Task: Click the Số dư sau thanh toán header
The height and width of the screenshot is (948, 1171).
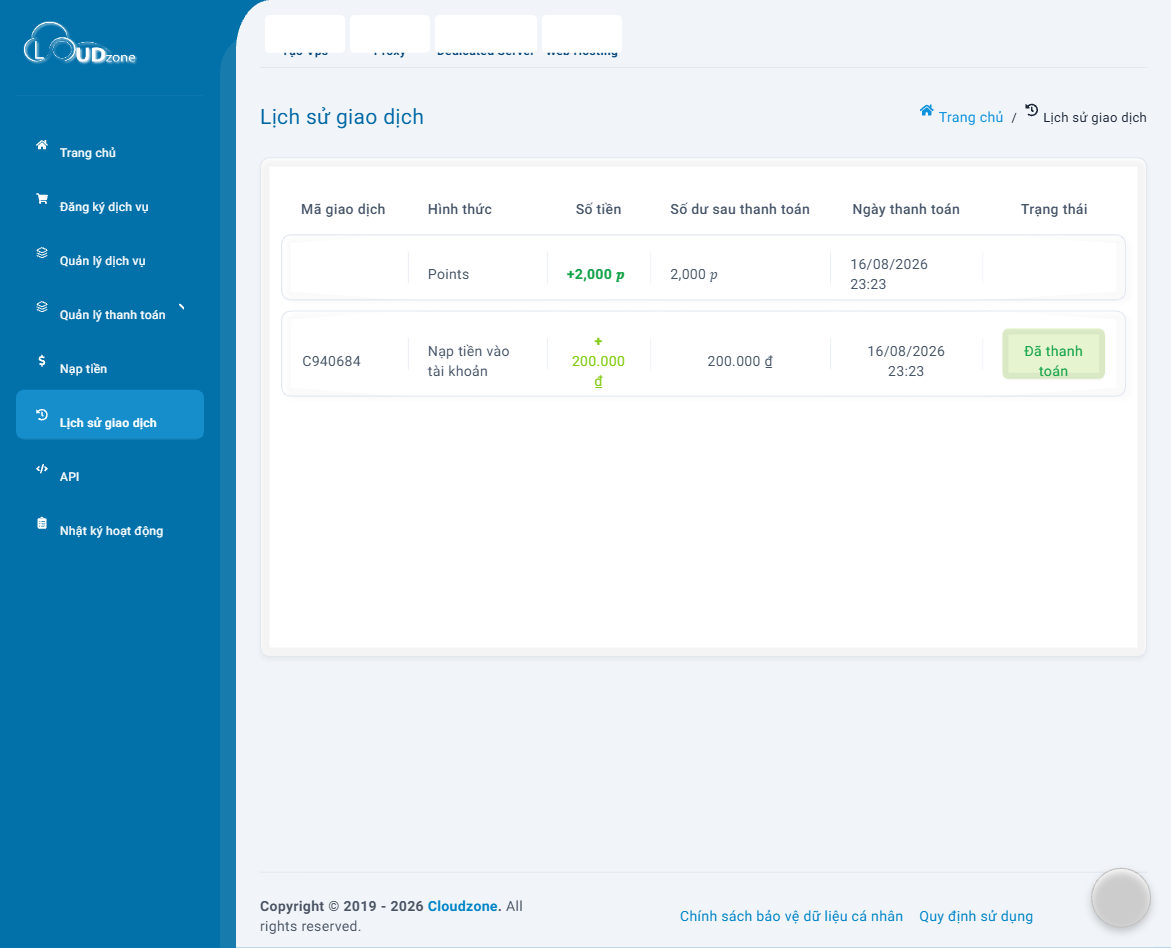Action: 739,209
